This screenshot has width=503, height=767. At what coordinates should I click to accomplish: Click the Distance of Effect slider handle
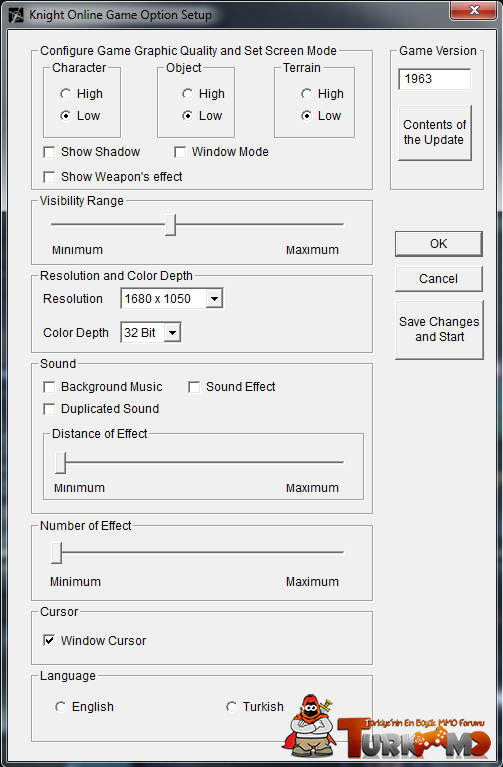tap(60, 463)
